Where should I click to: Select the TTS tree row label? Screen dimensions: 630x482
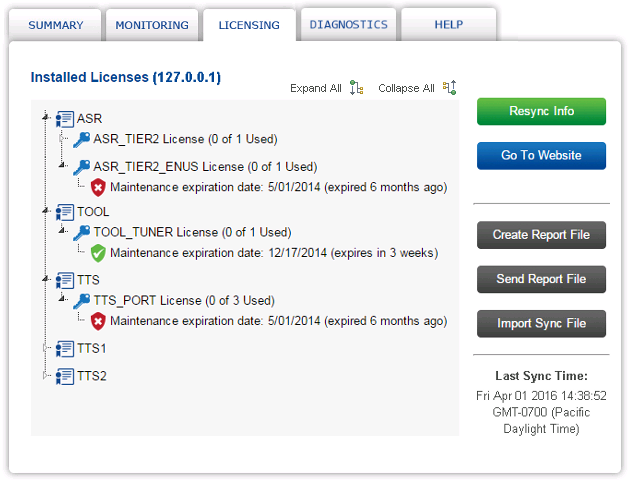pyautogui.click(x=88, y=280)
